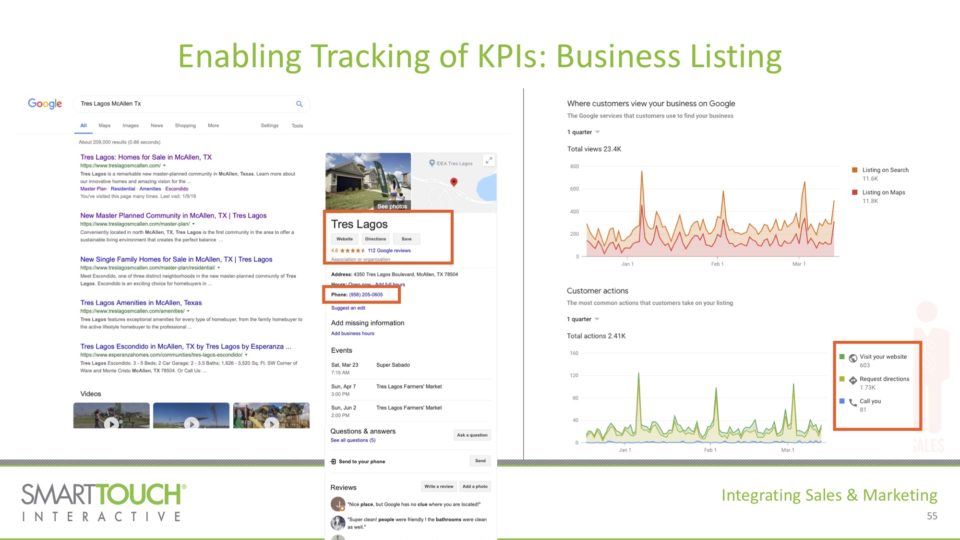Click the Save button in Tres Lagos card
The image size is (960, 540).
point(407,239)
